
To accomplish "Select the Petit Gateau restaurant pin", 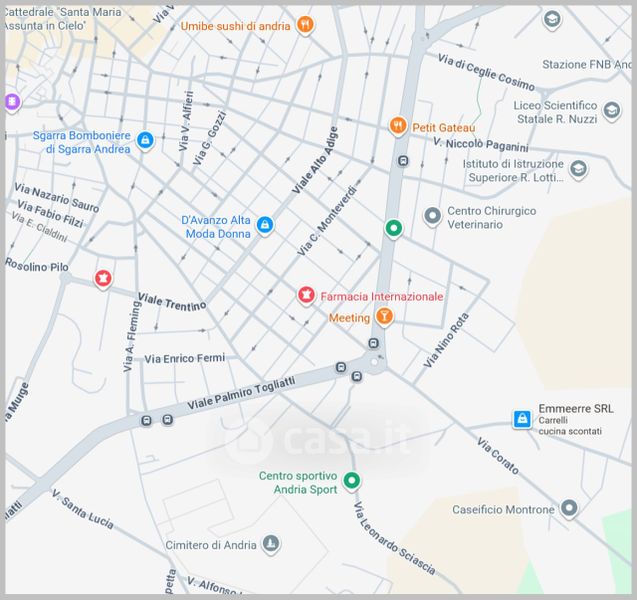I will point(398,127).
